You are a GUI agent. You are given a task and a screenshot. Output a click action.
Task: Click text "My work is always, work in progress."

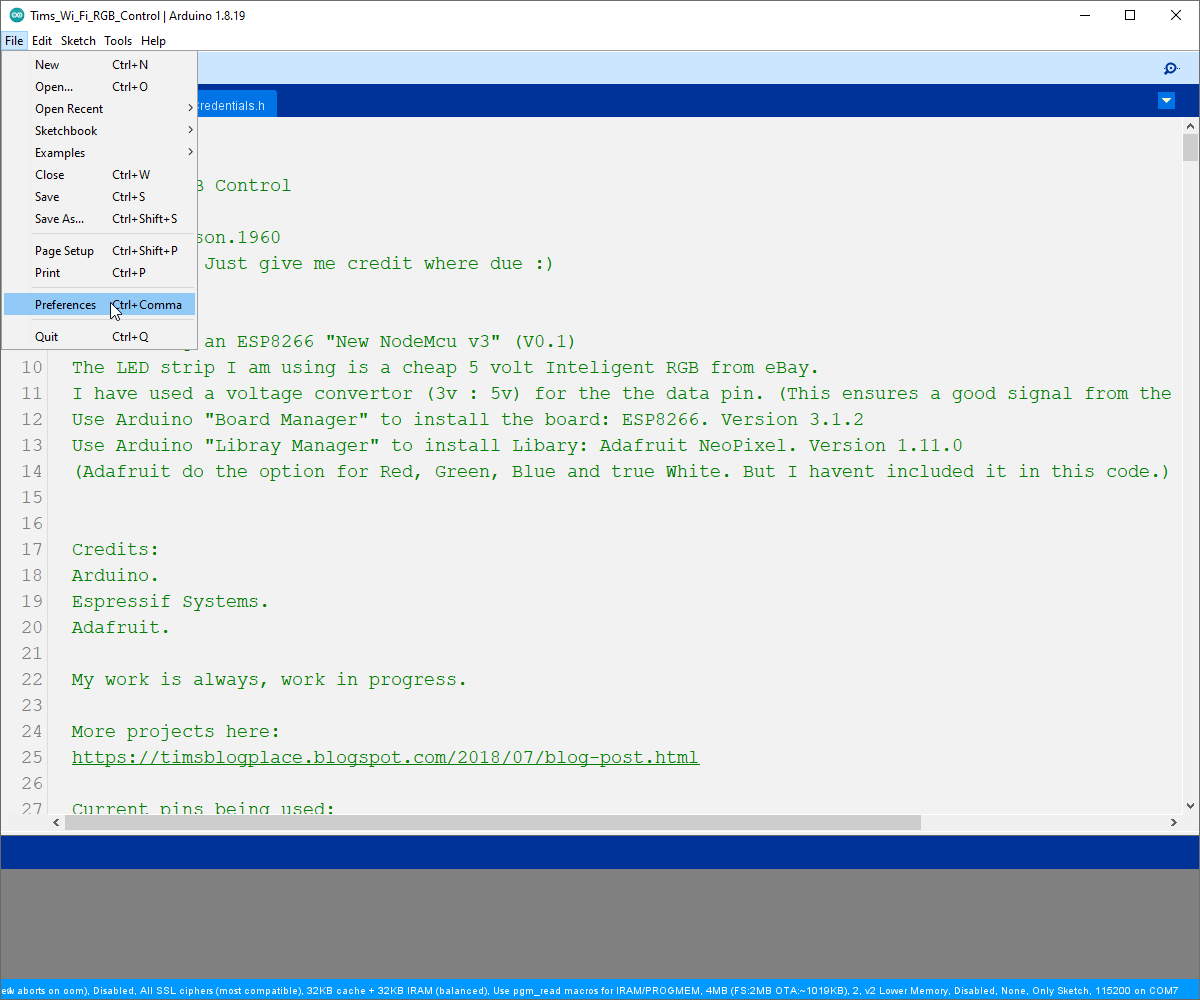(269, 679)
